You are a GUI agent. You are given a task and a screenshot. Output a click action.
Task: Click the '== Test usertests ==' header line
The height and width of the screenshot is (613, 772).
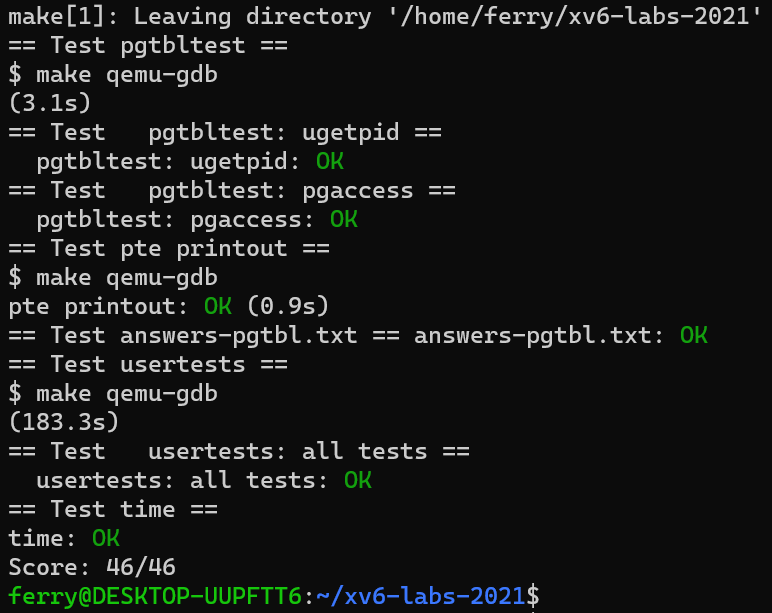point(148,364)
